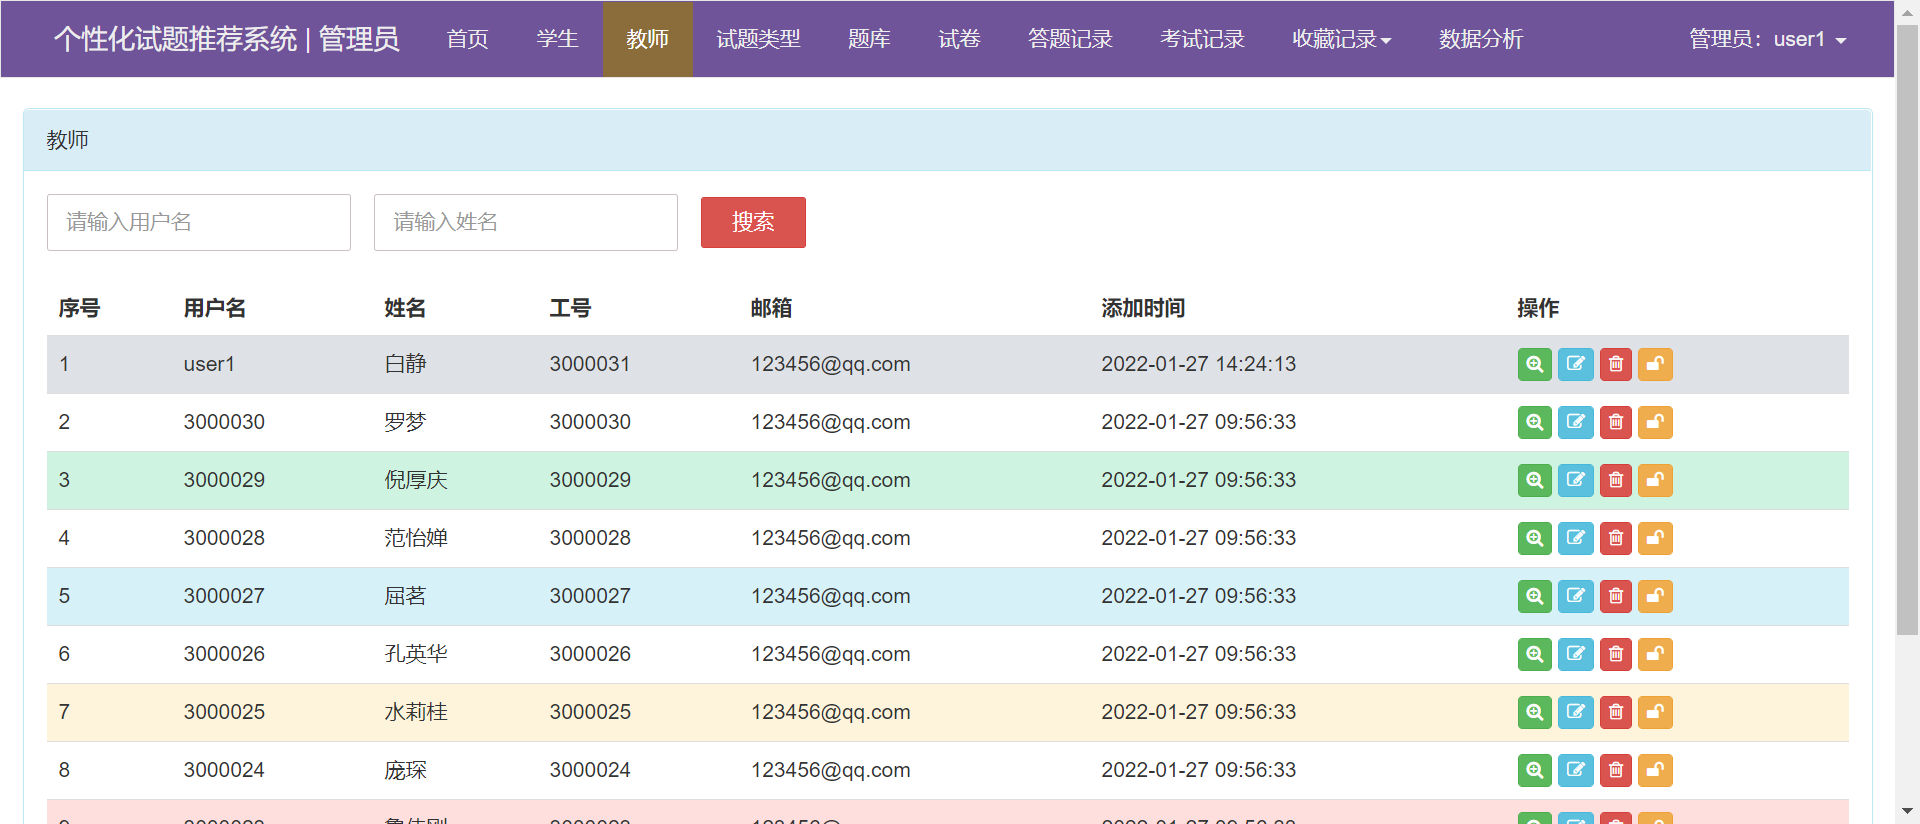This screenshot has width=1920, height=824.
Task: Click the name cell 范怡婵
Action: click(416, 538)
